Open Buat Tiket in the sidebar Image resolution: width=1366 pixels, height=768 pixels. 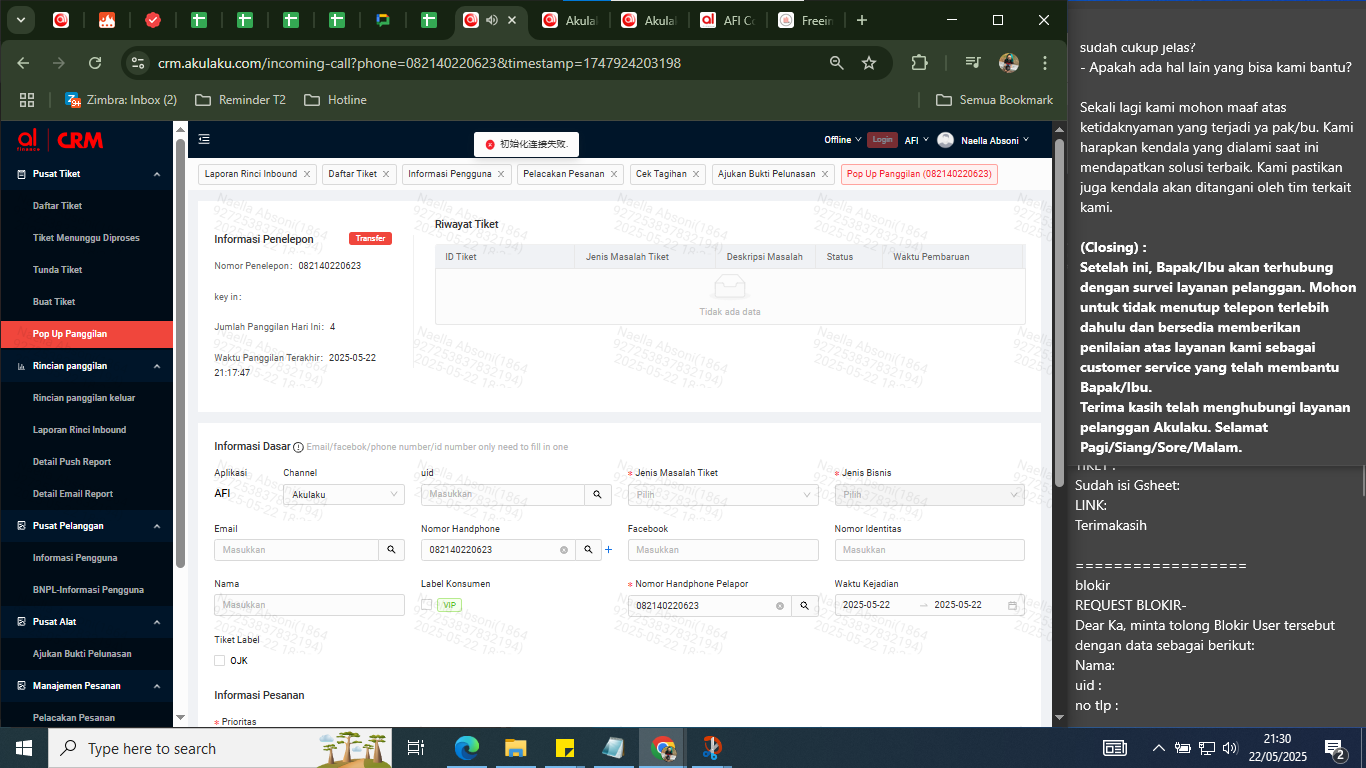pyautogui.click(x=54, y=302)
